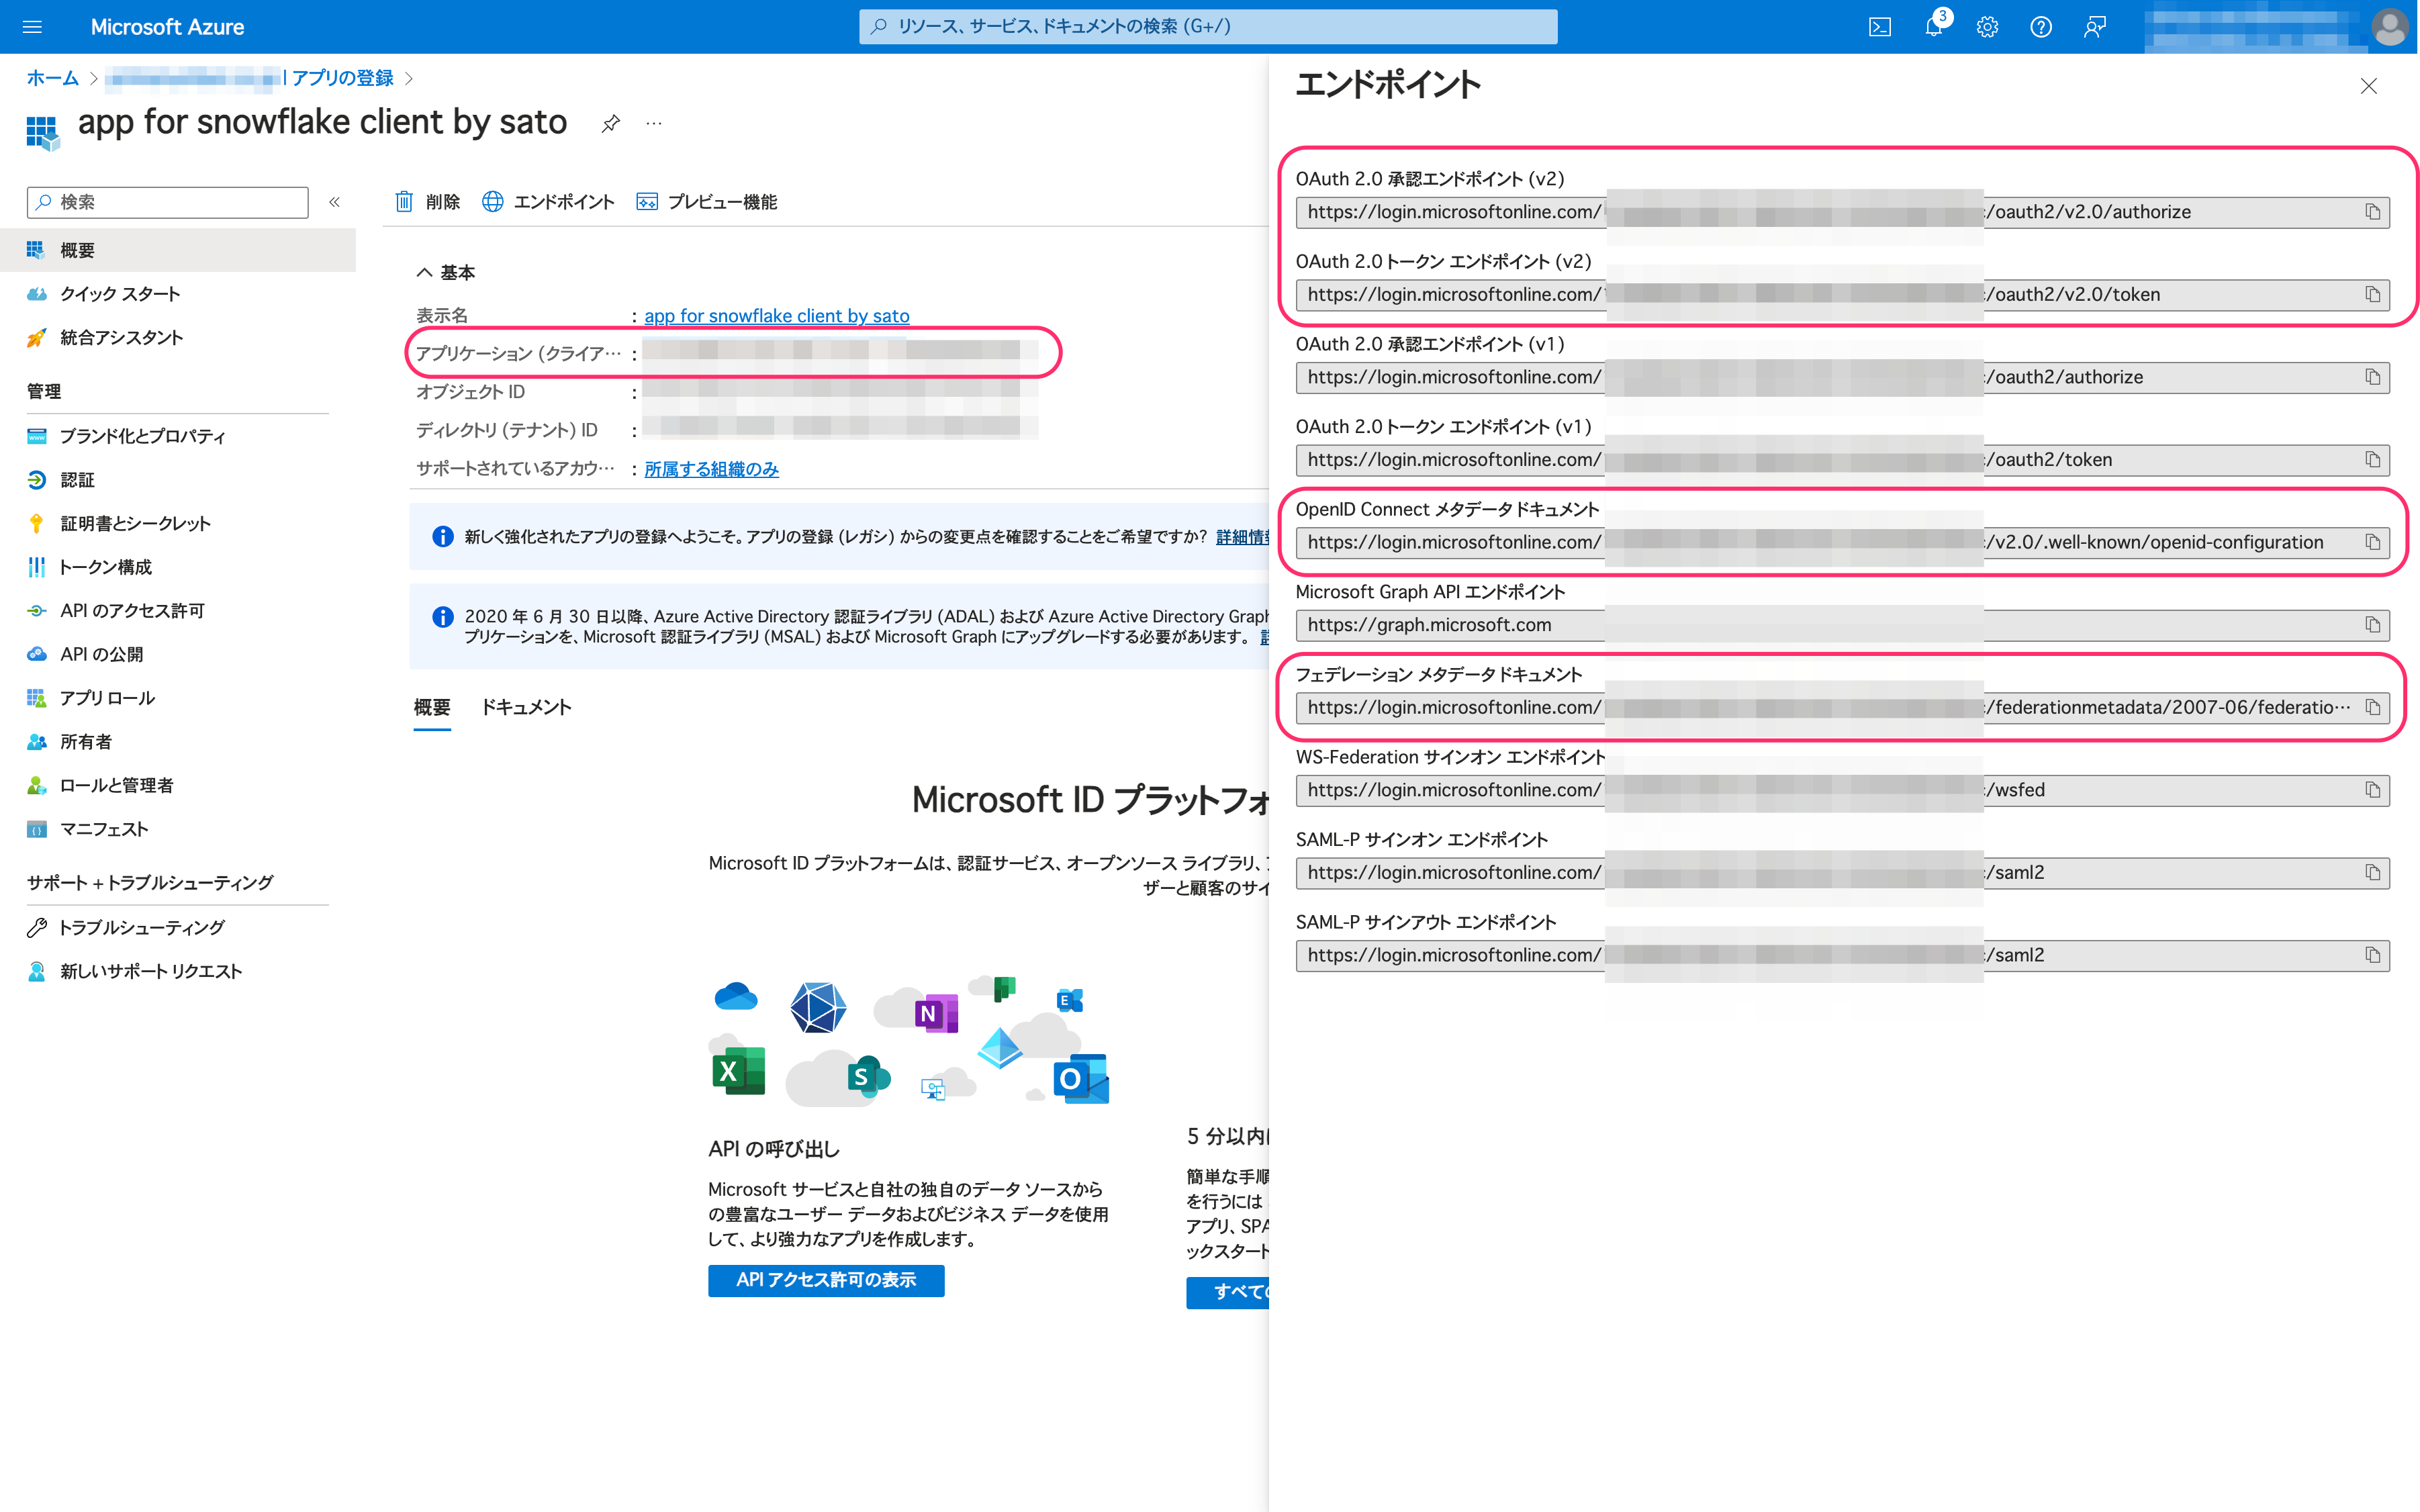Image resolution: width=2420 pixels, height=1512 pixels.
Task: Focus the global resource search box
Action: pos(1208,27)
